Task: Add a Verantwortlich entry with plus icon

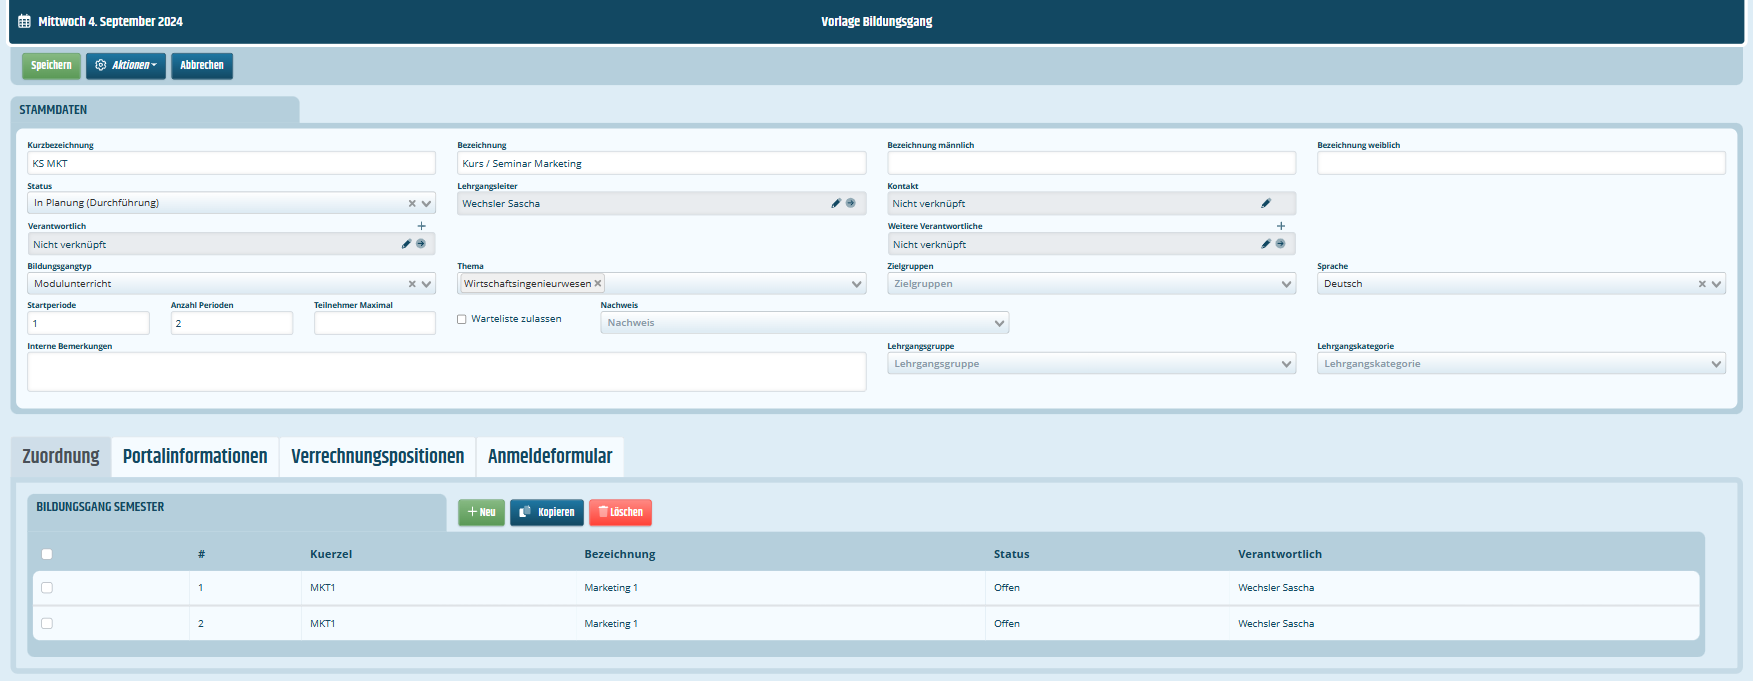Action: click(x=422, y=226)
